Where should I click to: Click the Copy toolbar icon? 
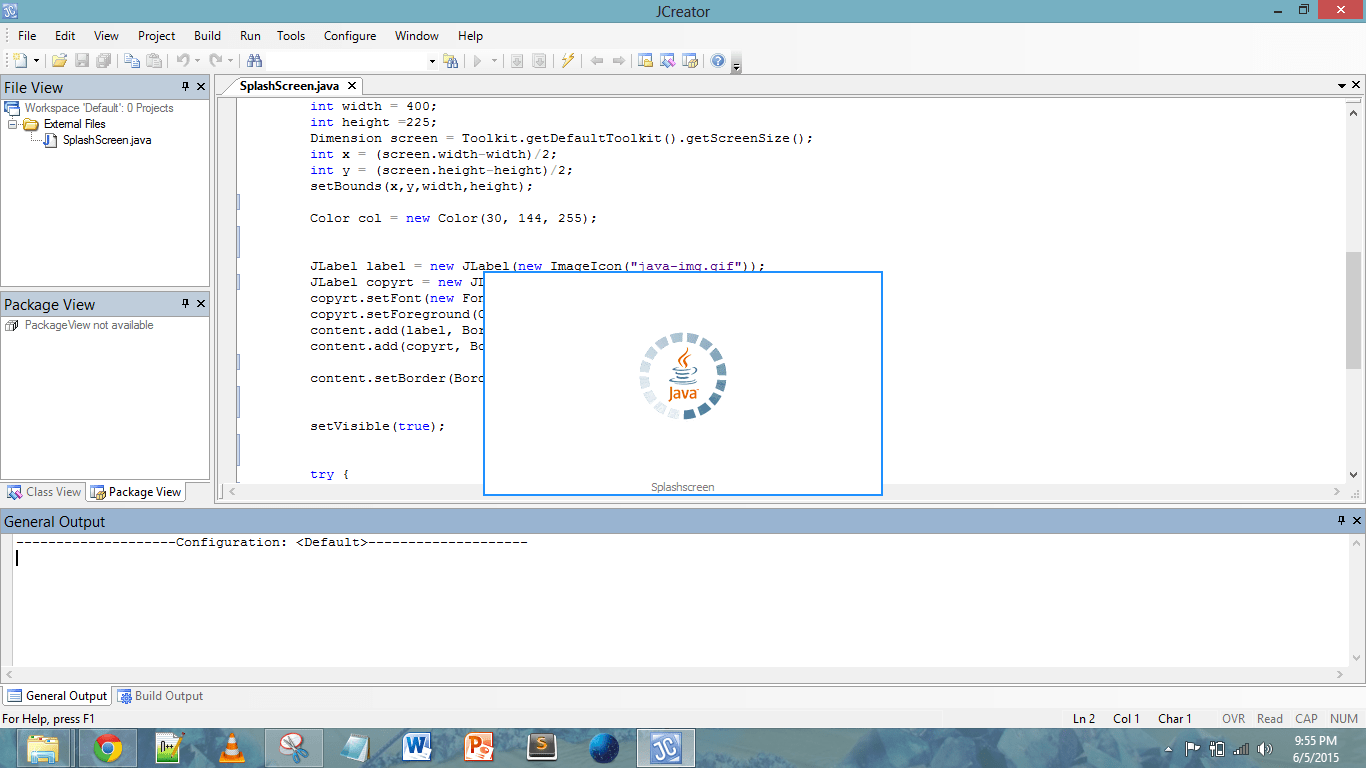point(131,61)
